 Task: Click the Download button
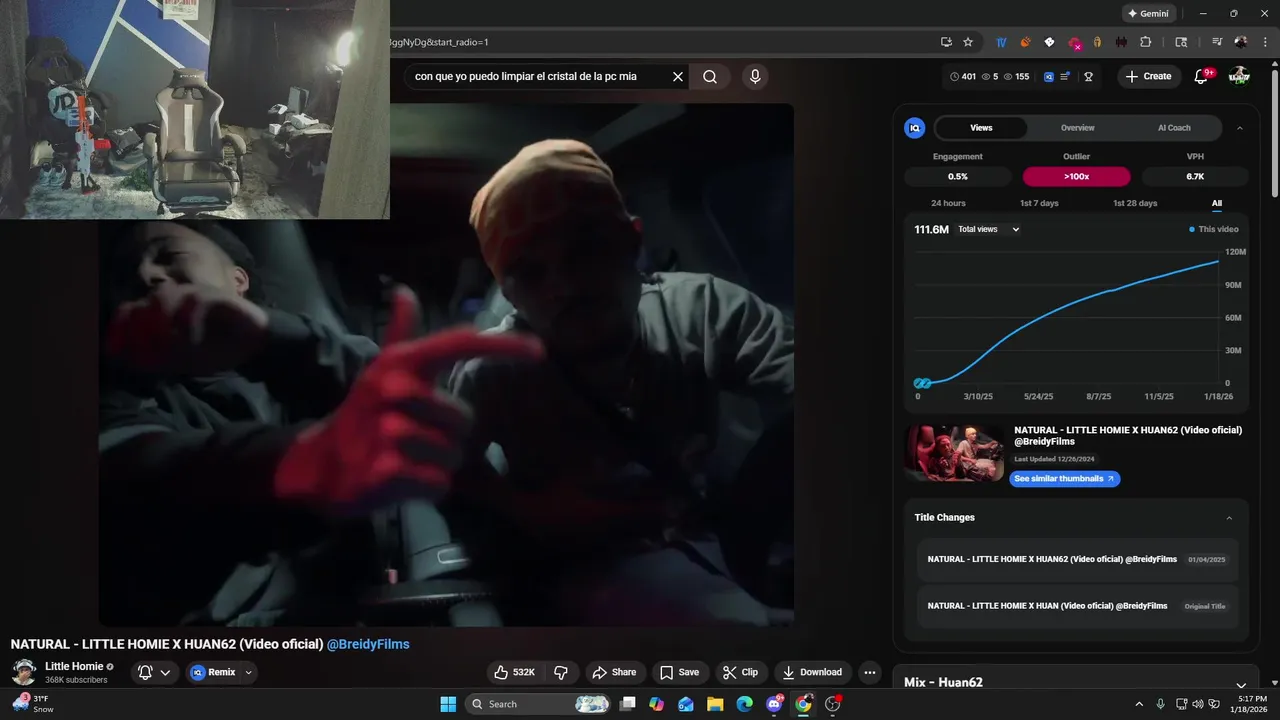[812, 672]
